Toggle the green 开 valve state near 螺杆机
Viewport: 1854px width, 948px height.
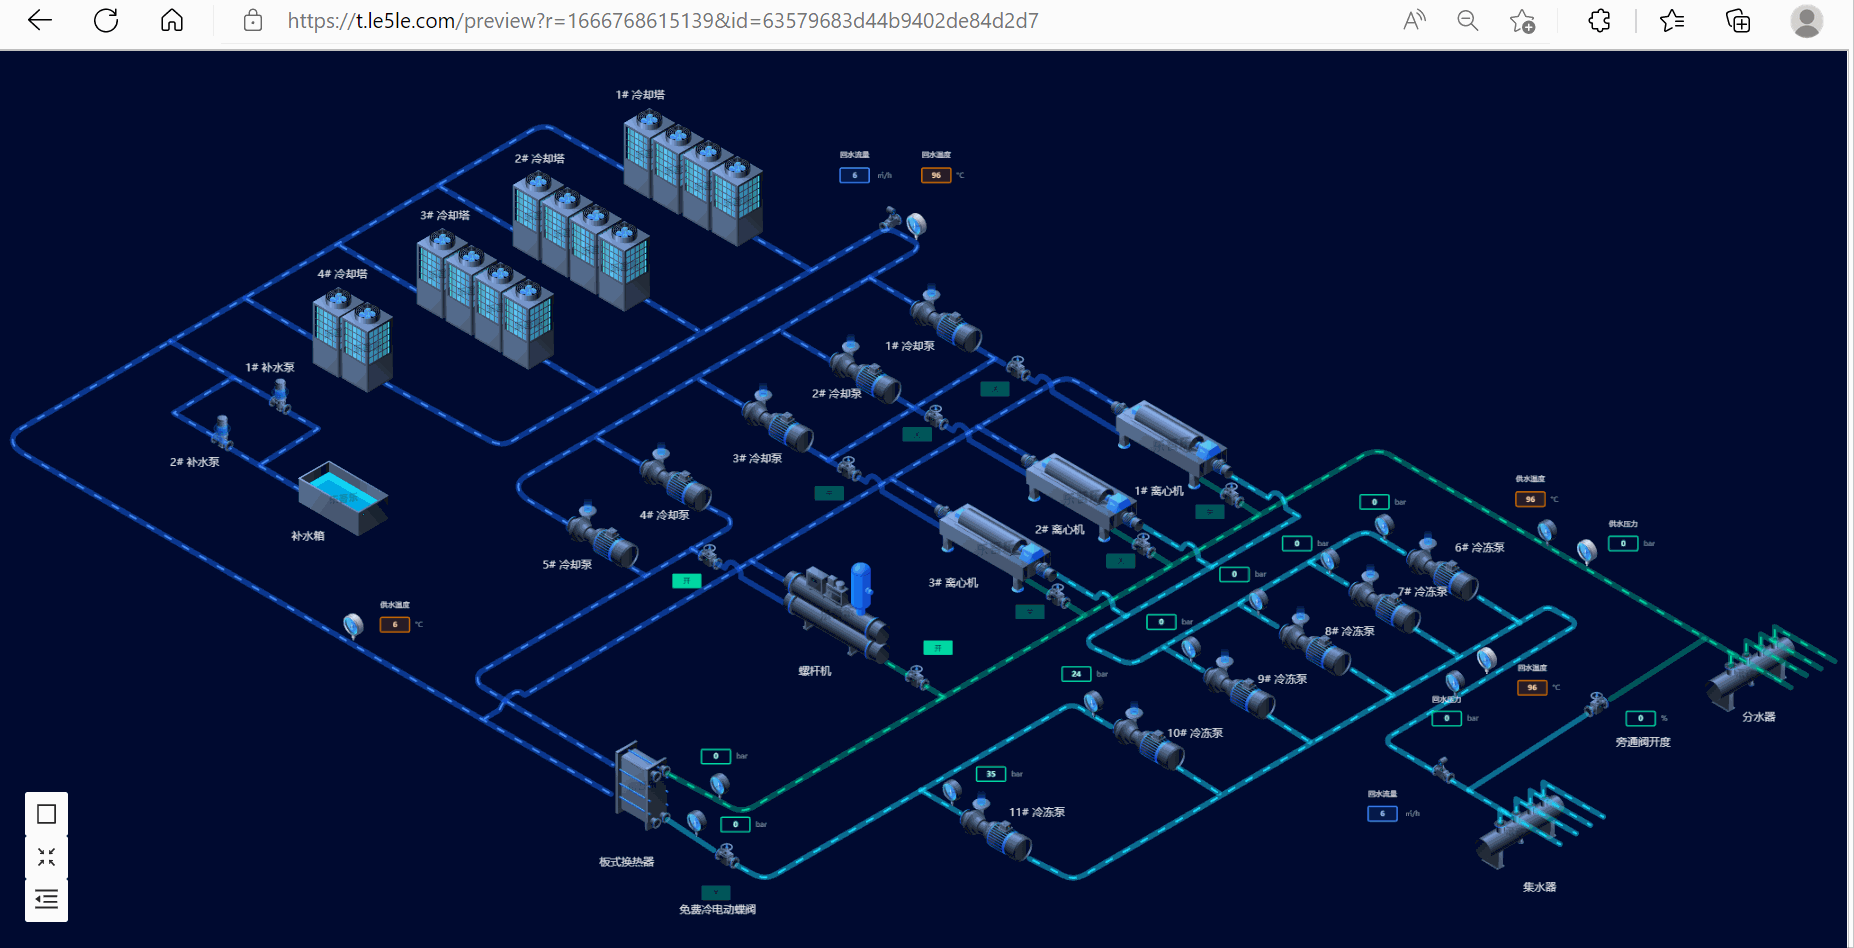coord(937,647)
